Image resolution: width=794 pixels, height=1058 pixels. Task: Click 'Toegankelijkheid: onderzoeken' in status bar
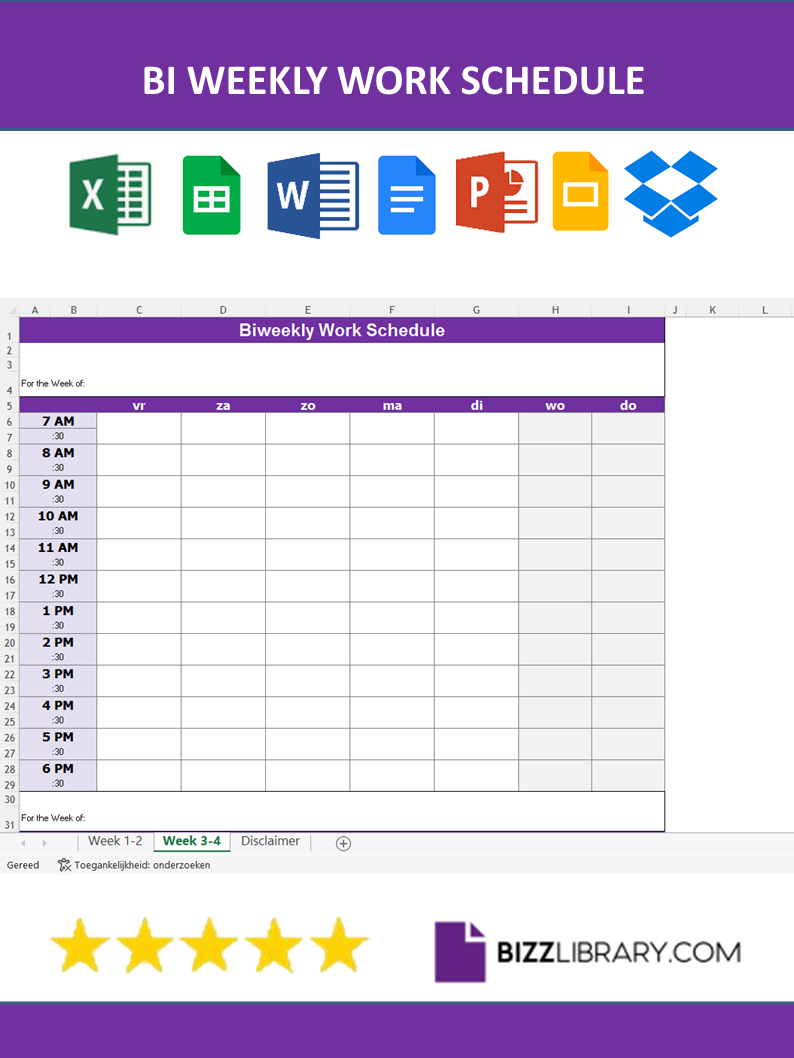click(x=142, y=865)
